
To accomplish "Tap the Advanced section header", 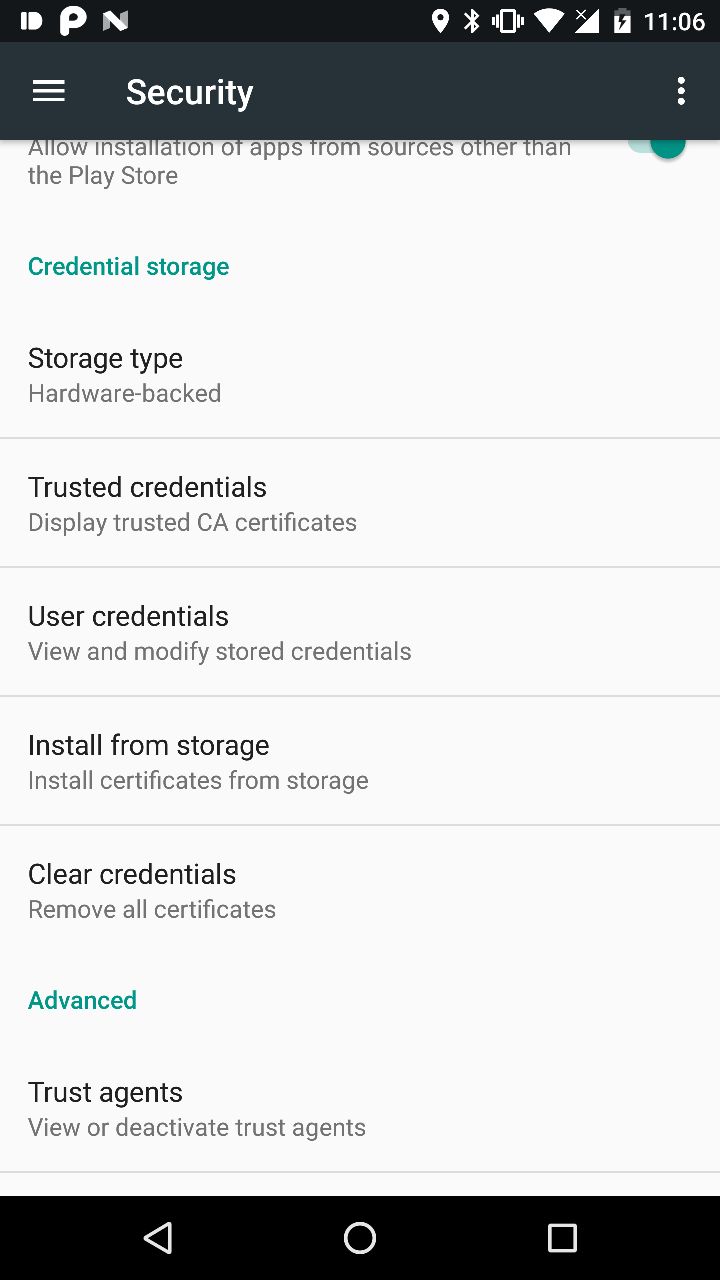I will [x=82, y=1000].
